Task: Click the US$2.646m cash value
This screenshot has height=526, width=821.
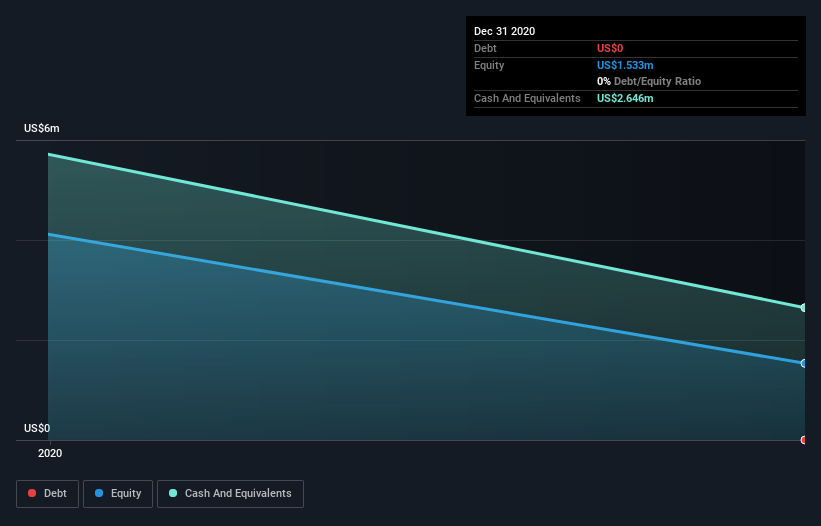Action: coord(625,98)
